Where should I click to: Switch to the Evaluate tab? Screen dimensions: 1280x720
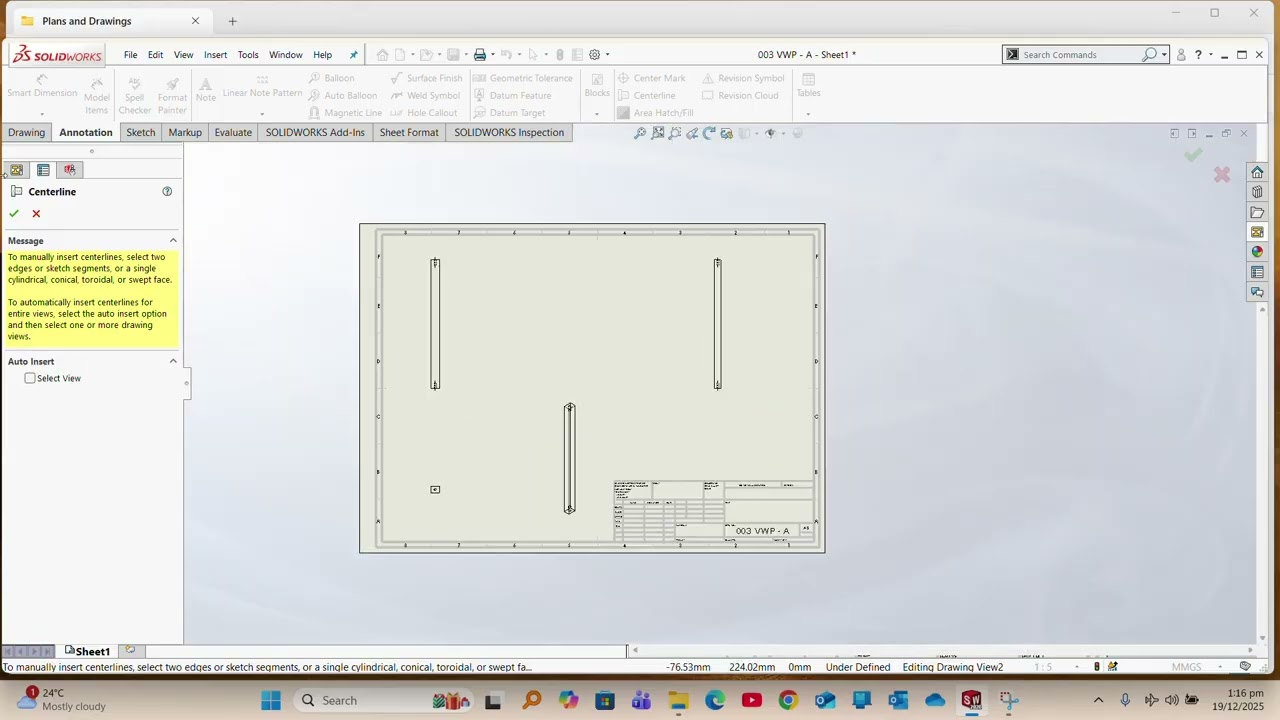[x=233, y=132]
